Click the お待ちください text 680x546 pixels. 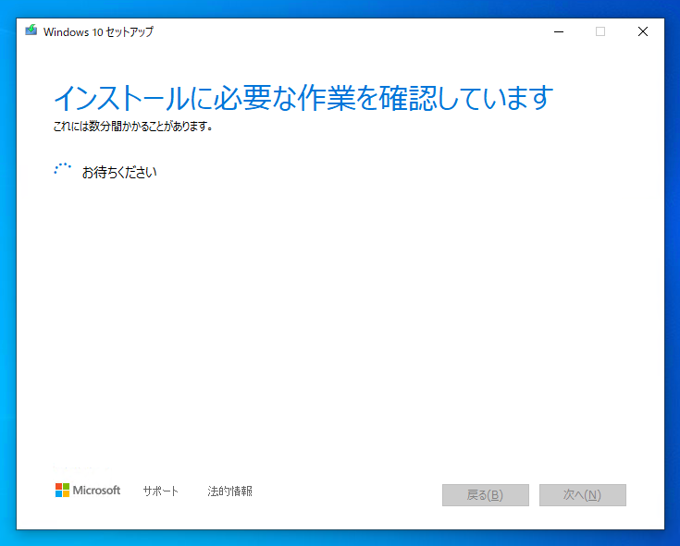click(x=119, y=172)
